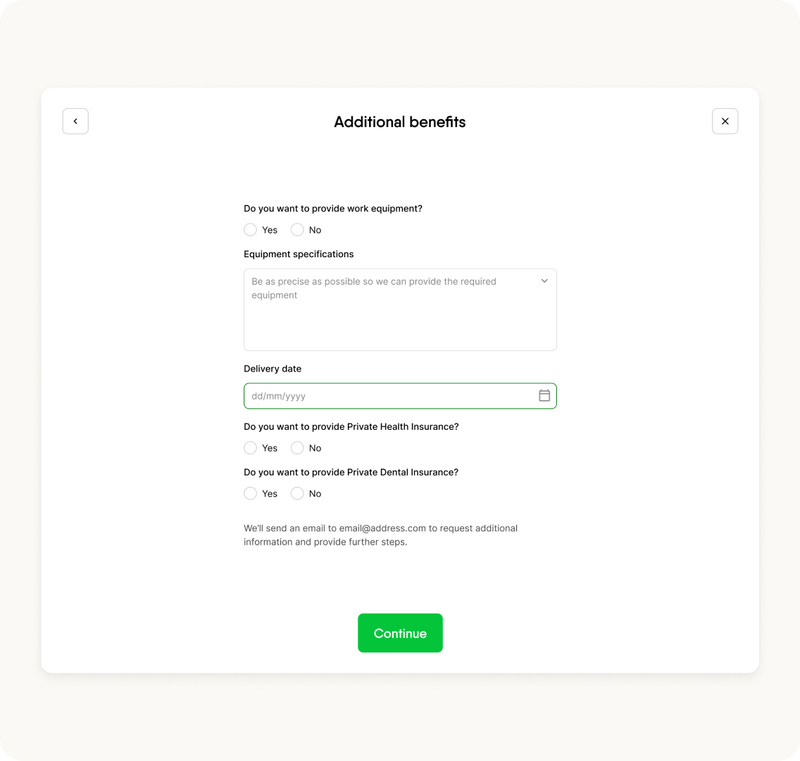
Task: Open the calendar icon in the date field
Action: [x=543, y=395]
